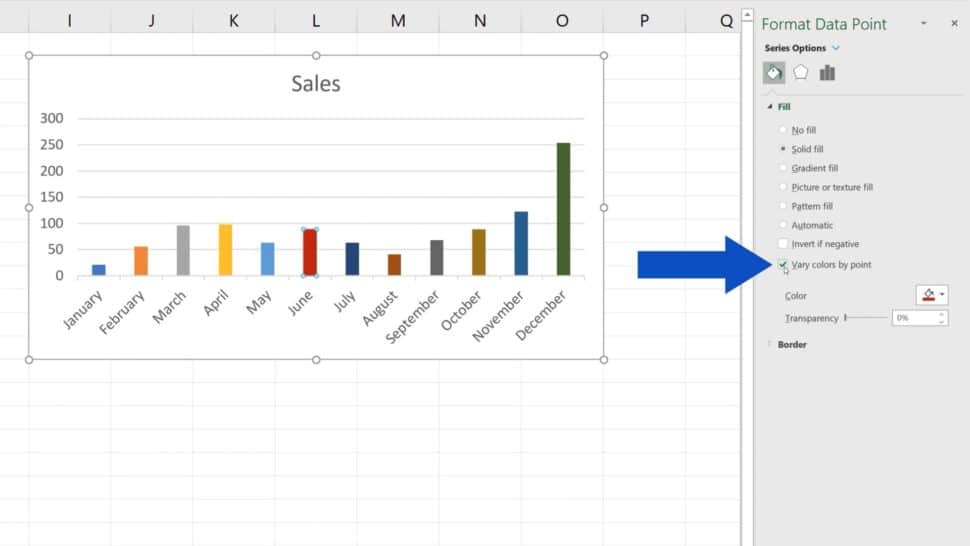This screenshot has height=546, width=970.
Task: Click the Transparency slider
Action: (866, 317)
